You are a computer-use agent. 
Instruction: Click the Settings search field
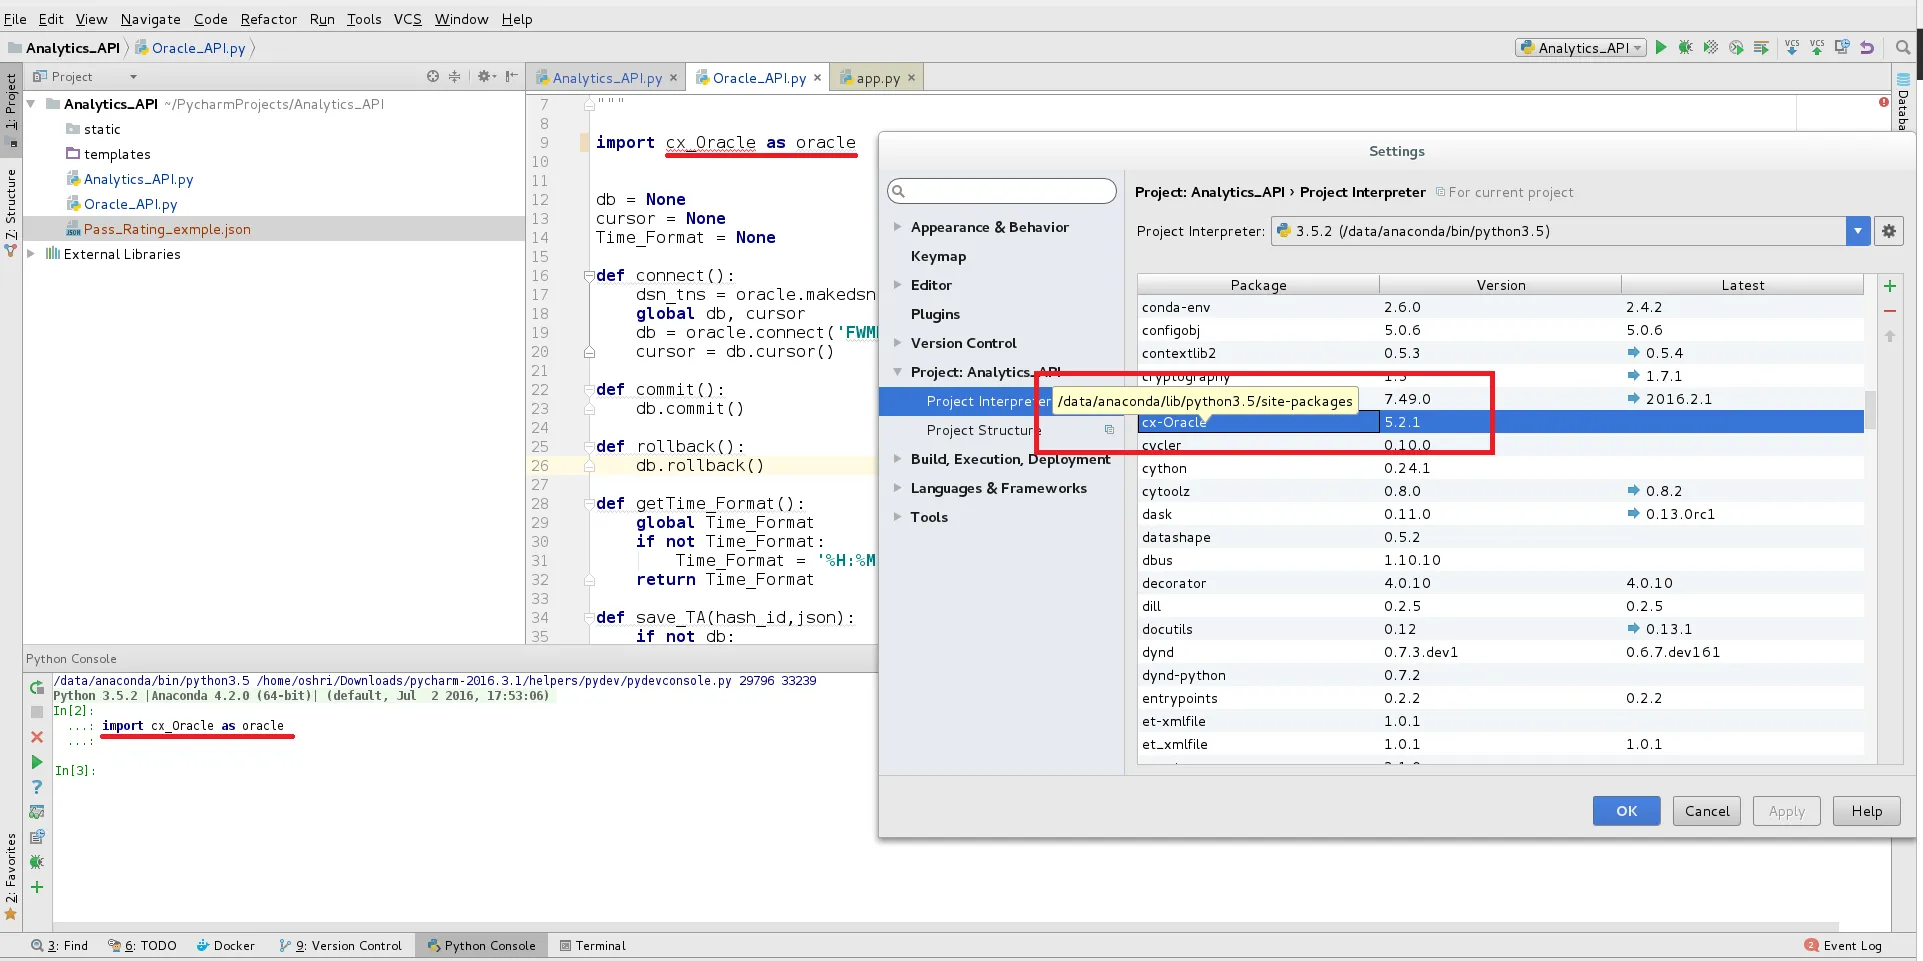[1002, 191]
